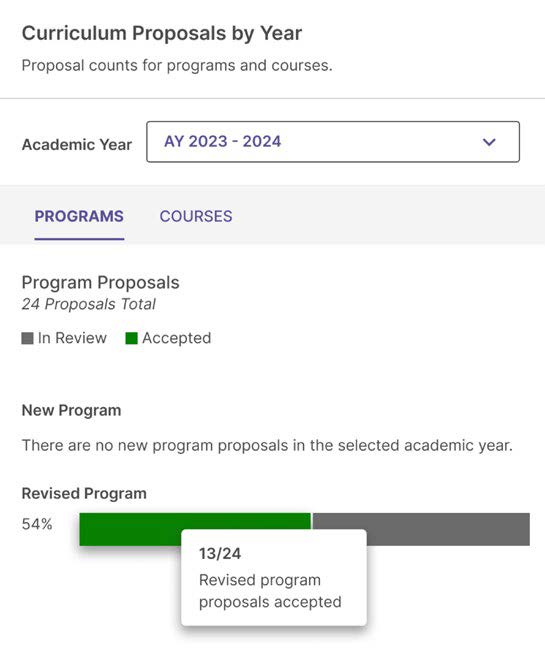Screen dimensions: 545x651
Task: Switch to the COURSES tab
Action: pyautogui.click(x=196, y=216)
